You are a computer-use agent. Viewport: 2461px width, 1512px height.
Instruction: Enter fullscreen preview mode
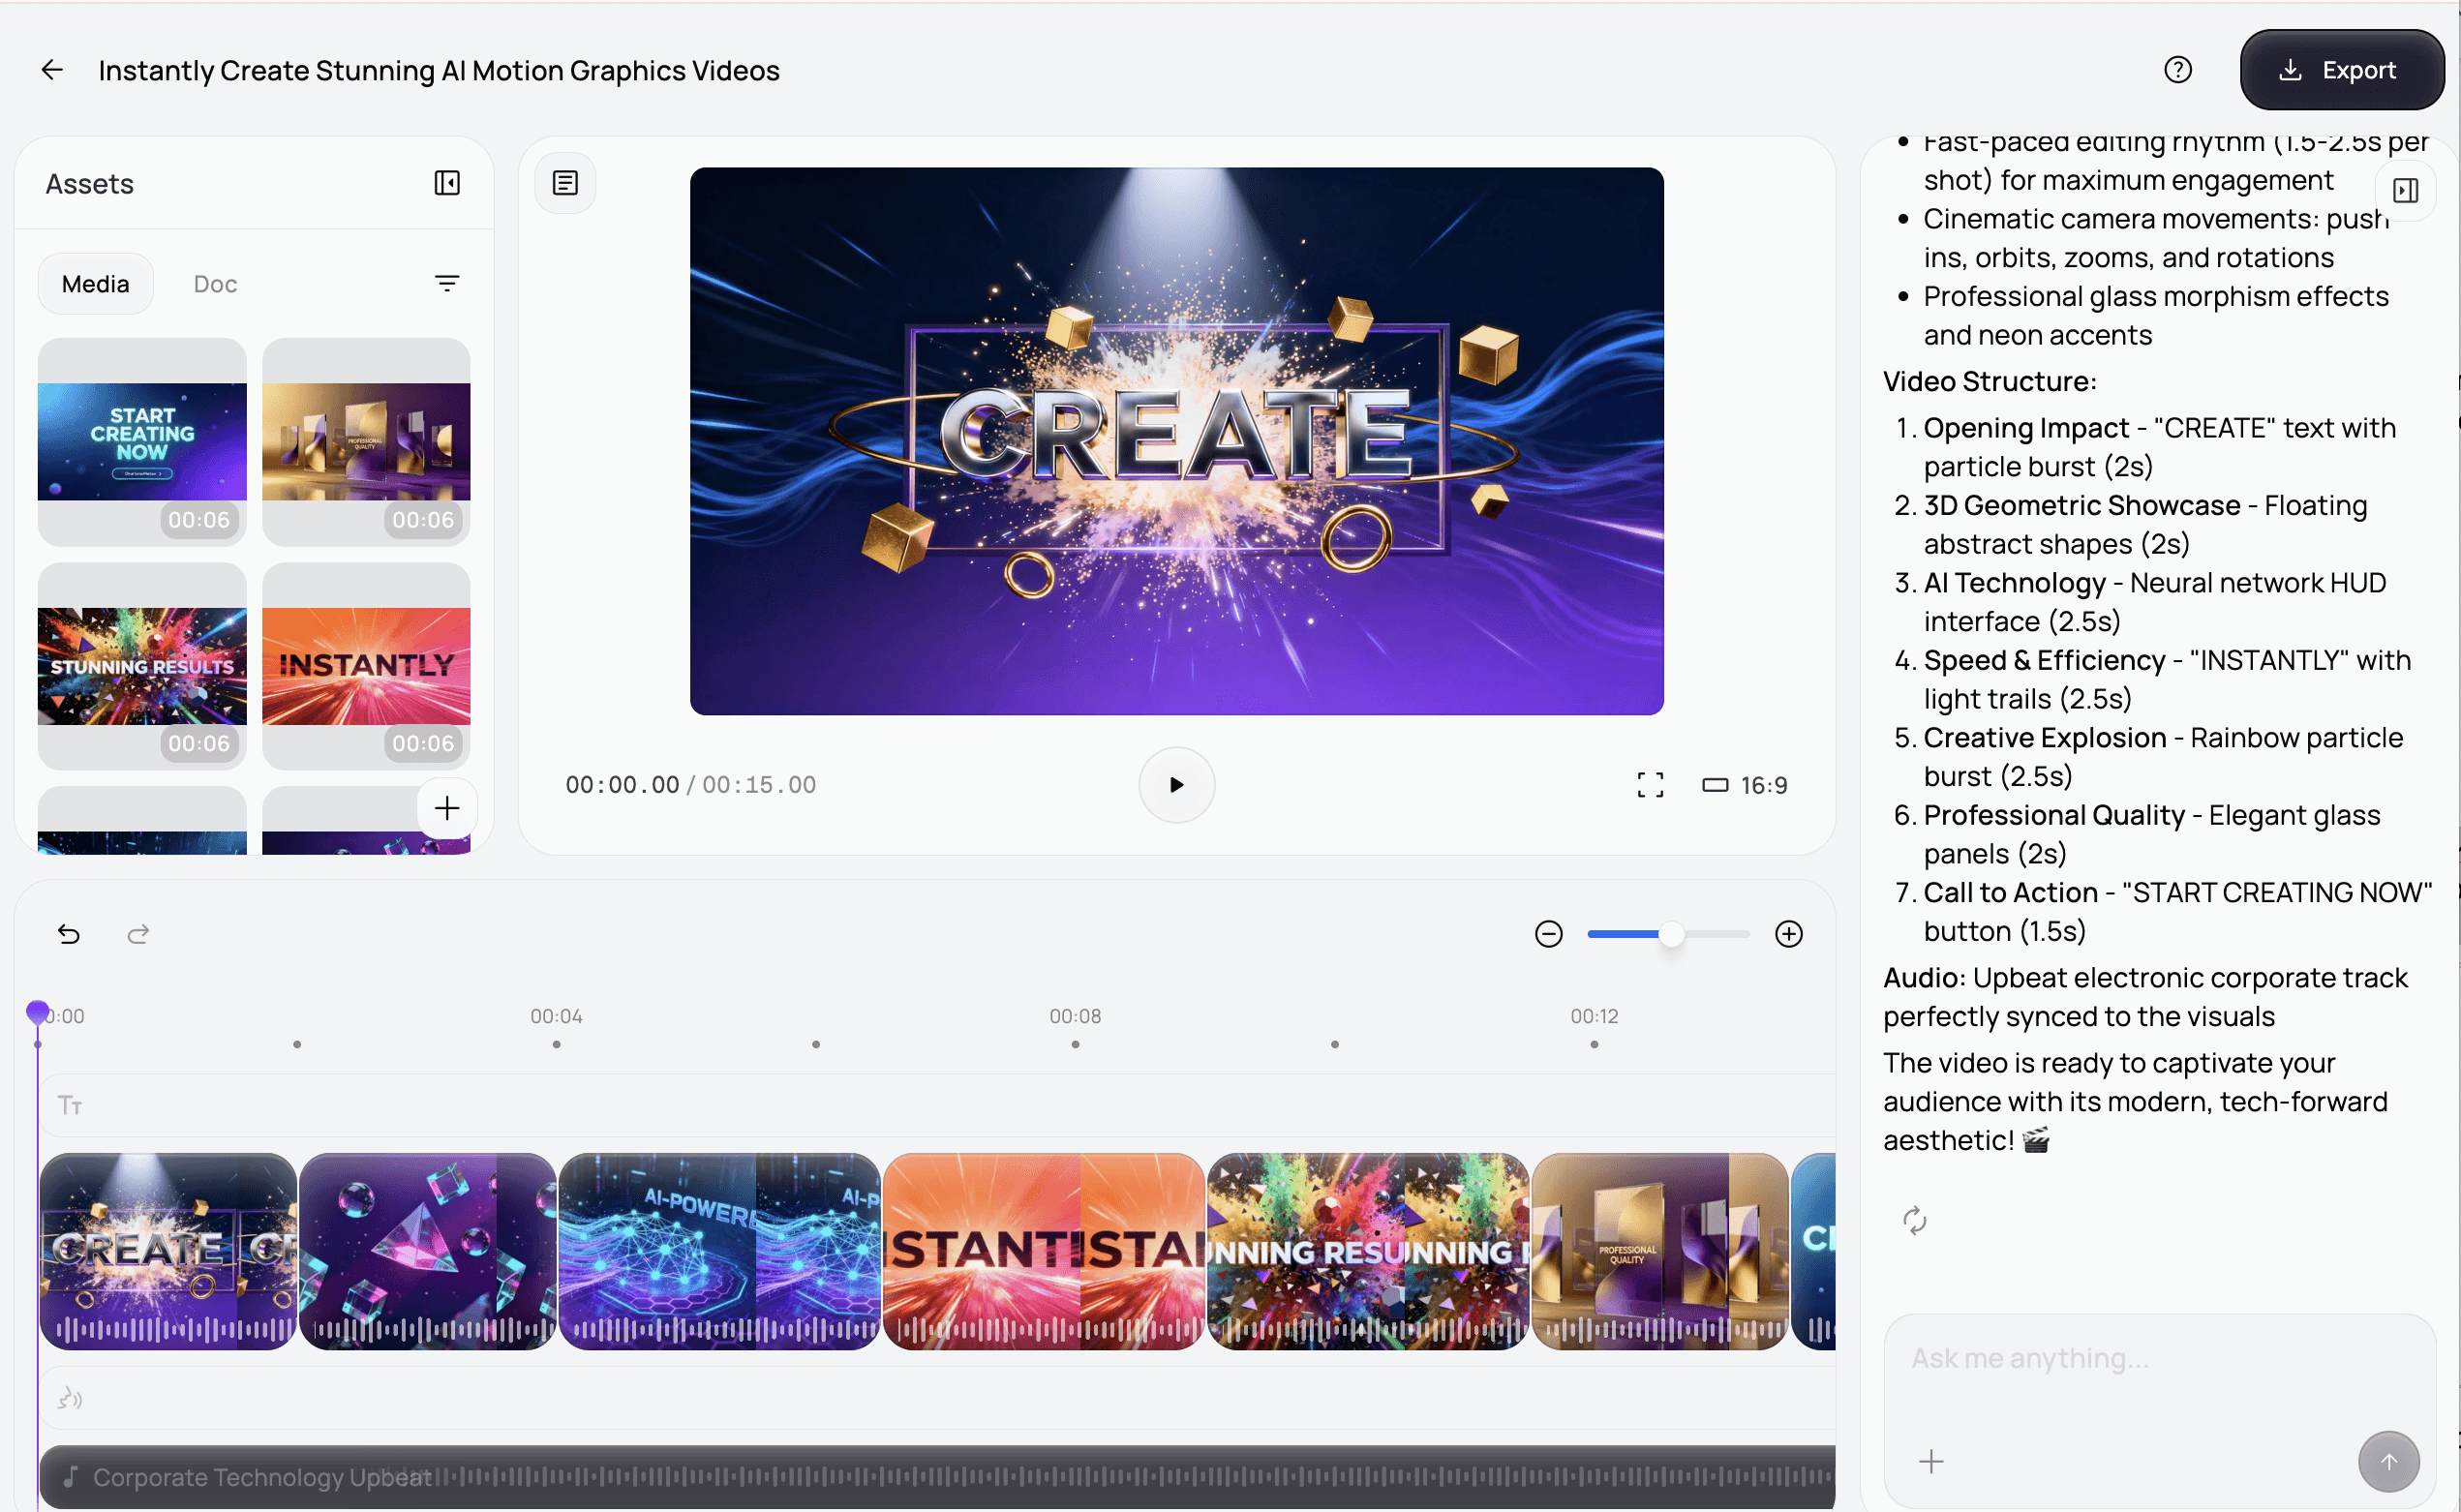tap(1650, 785)
